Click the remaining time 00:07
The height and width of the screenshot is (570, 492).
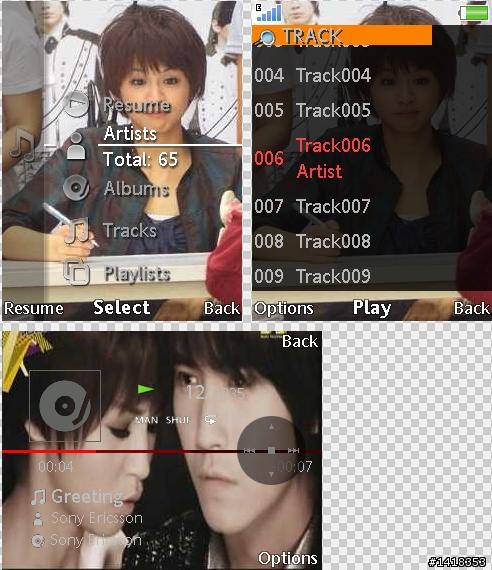pyautogui.click(x=294, y=467)
